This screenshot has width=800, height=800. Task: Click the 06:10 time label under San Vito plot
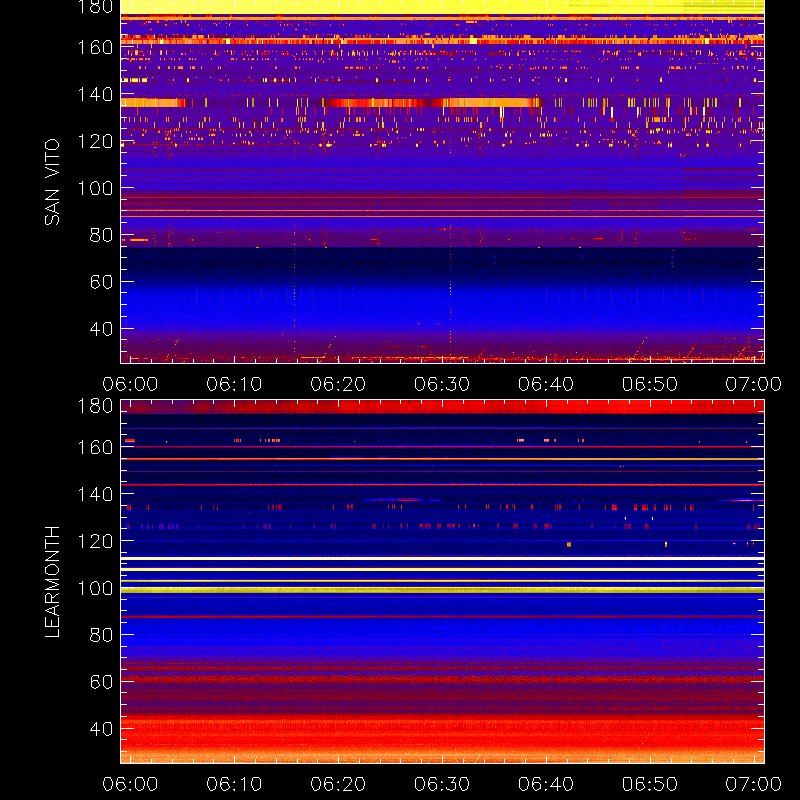click(x=234, y=384)
